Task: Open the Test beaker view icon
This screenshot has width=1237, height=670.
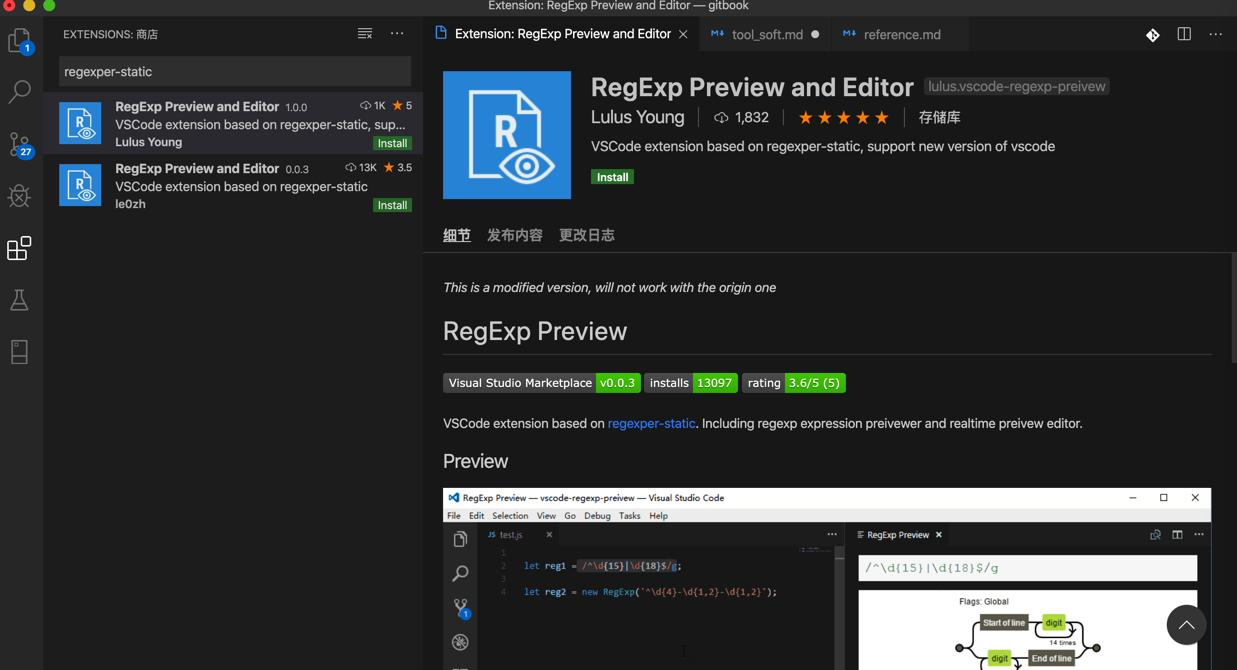Action: click(x=20, y=300)
